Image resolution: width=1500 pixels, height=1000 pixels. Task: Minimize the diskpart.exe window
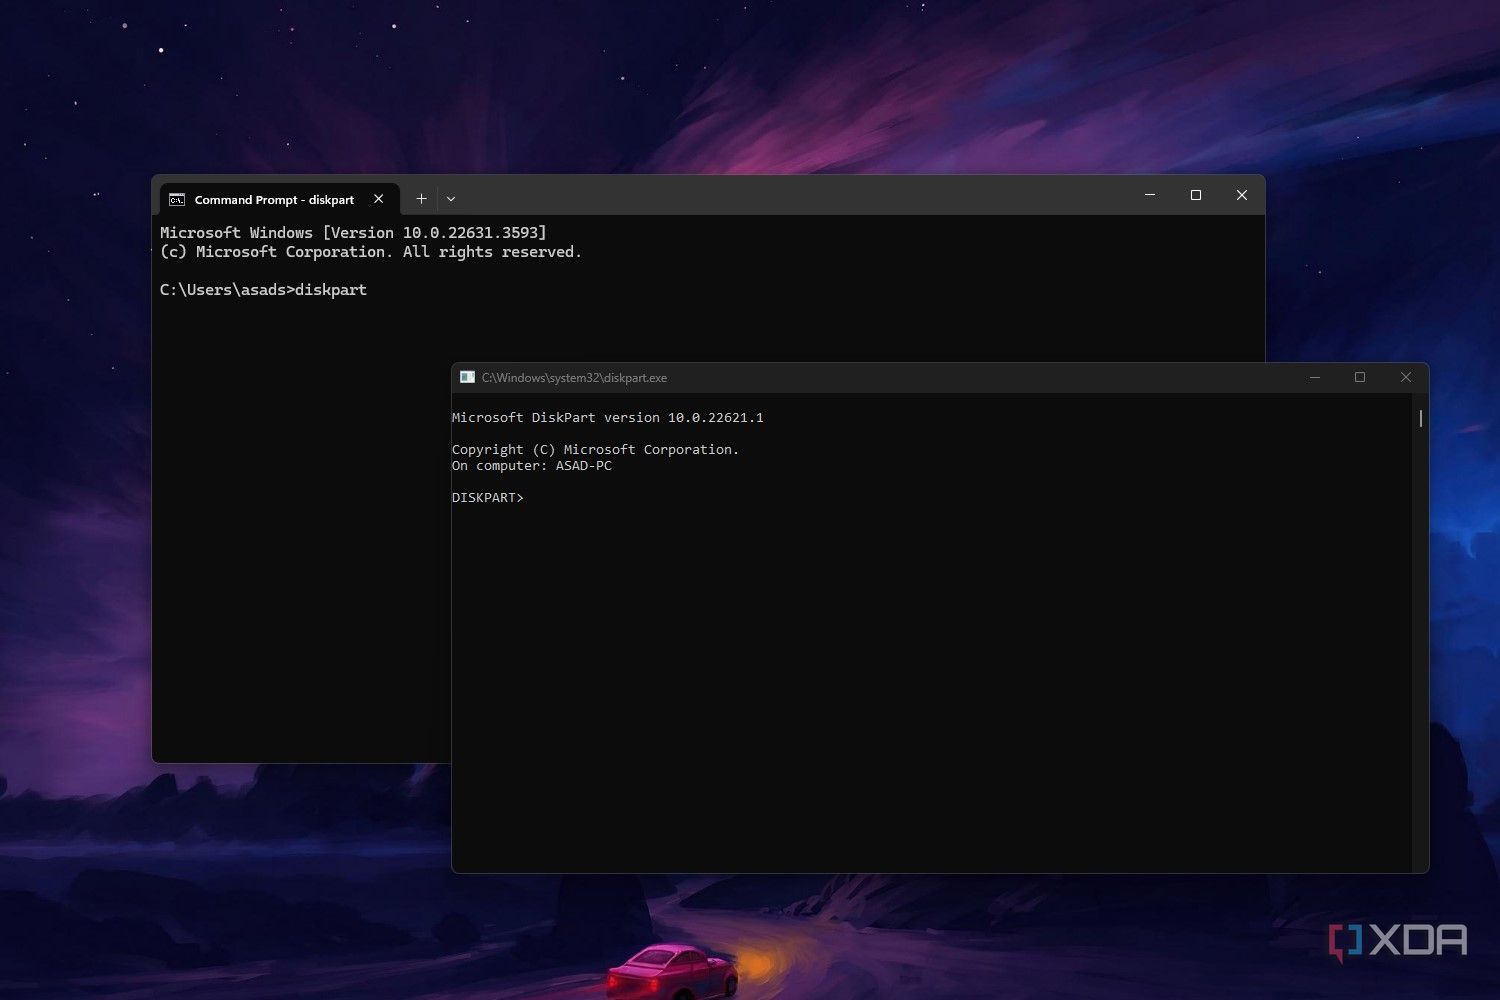[1315, 377]
